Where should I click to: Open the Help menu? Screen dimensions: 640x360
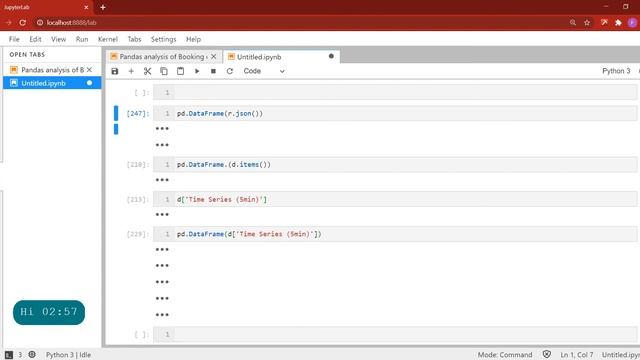pos(193,39)
